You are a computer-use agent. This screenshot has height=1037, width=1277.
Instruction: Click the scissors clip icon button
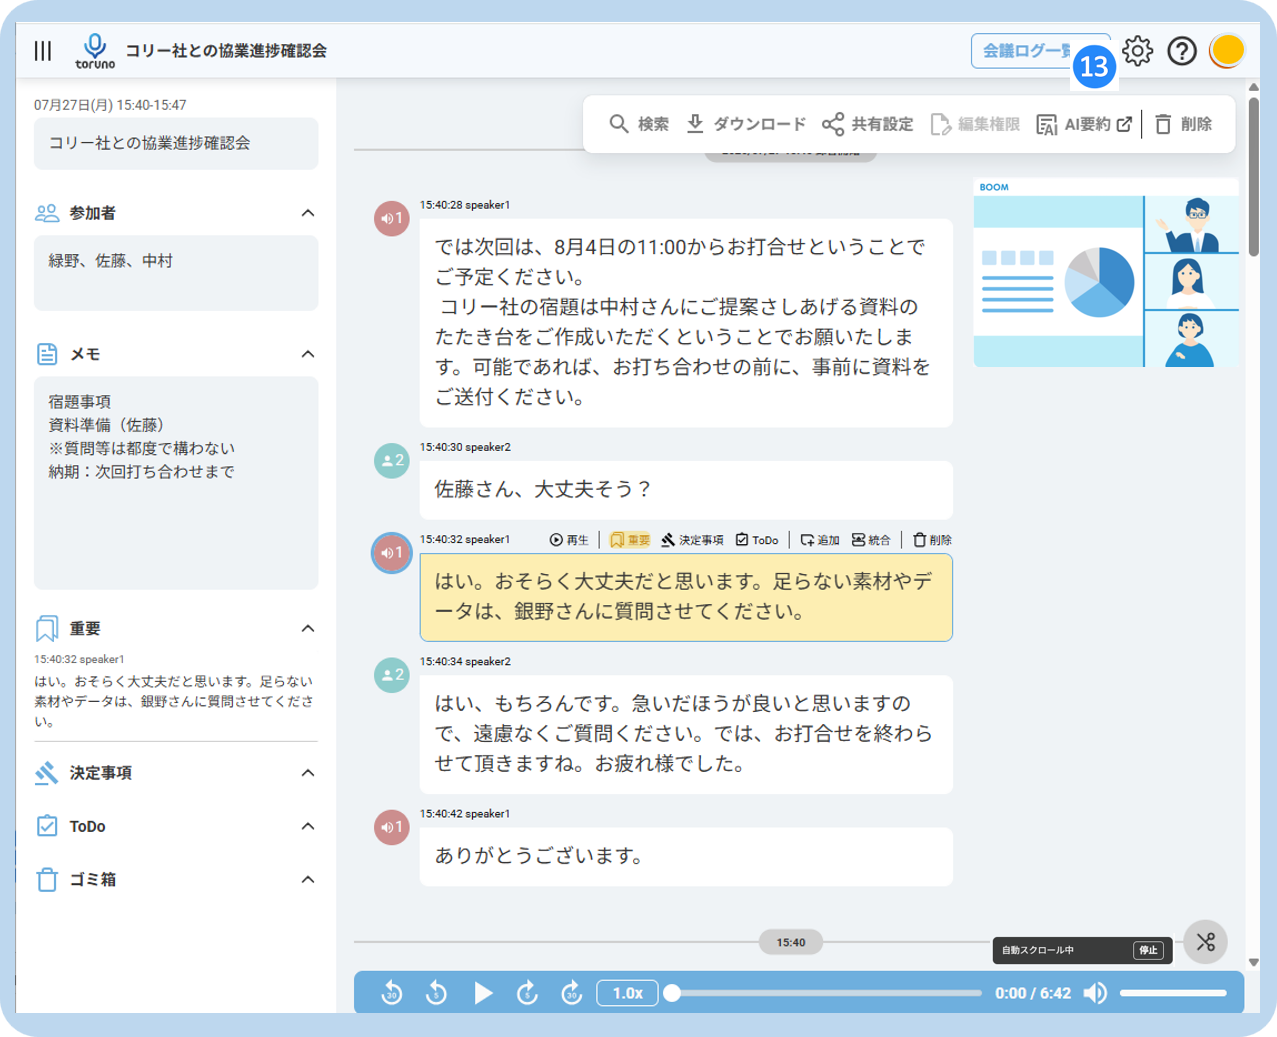click(1206, 942)
